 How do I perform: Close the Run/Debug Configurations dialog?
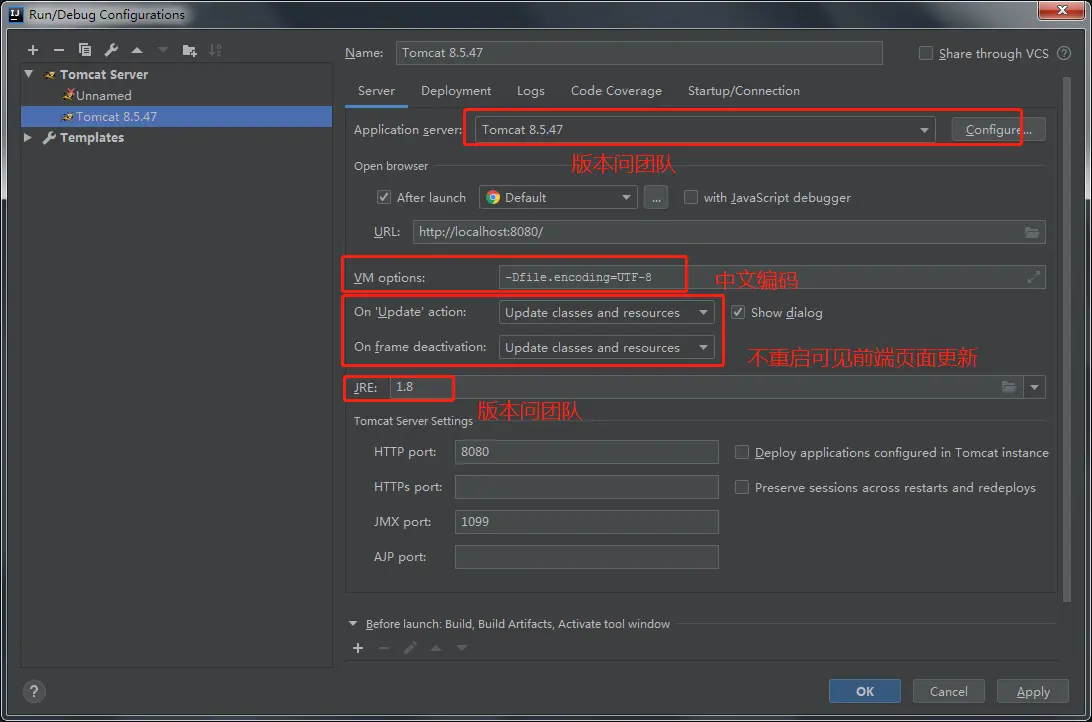click(1062, 10)
